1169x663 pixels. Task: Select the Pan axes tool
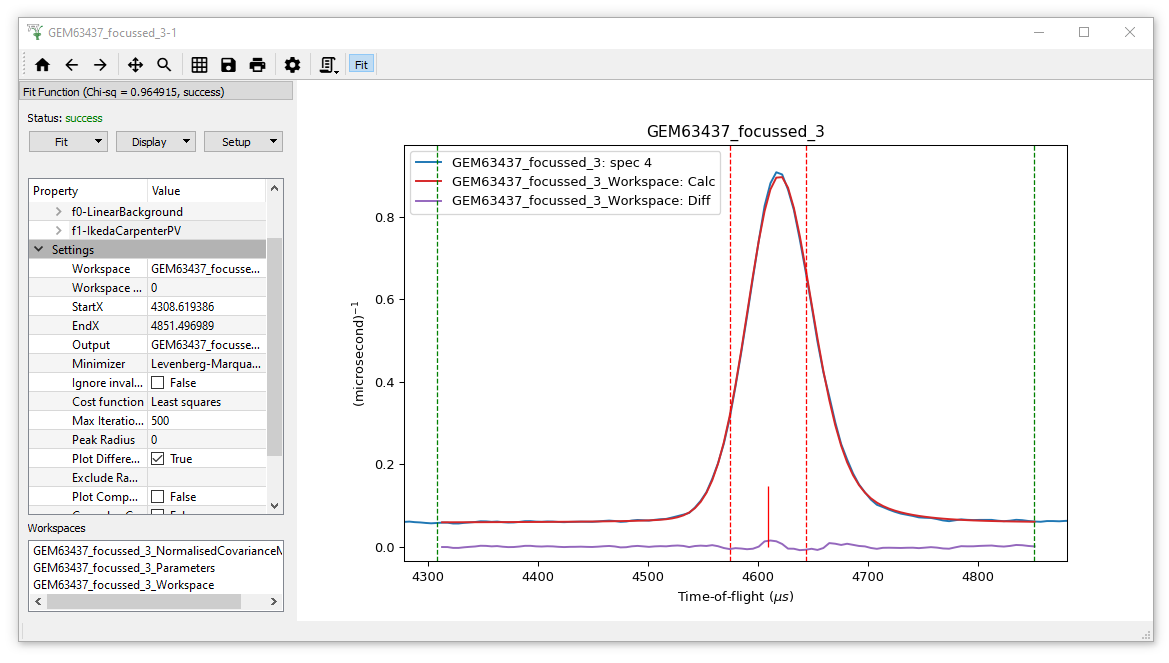click(135, 65)
